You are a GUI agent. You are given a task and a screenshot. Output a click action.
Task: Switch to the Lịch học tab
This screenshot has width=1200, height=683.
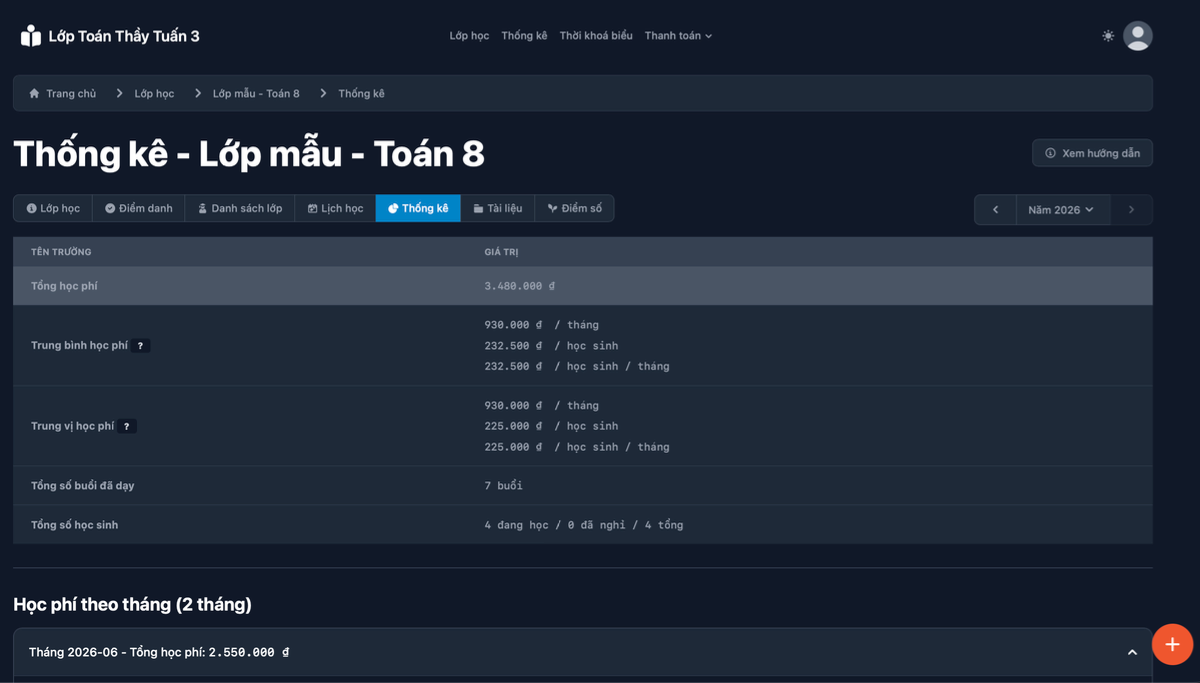point(335,208)
